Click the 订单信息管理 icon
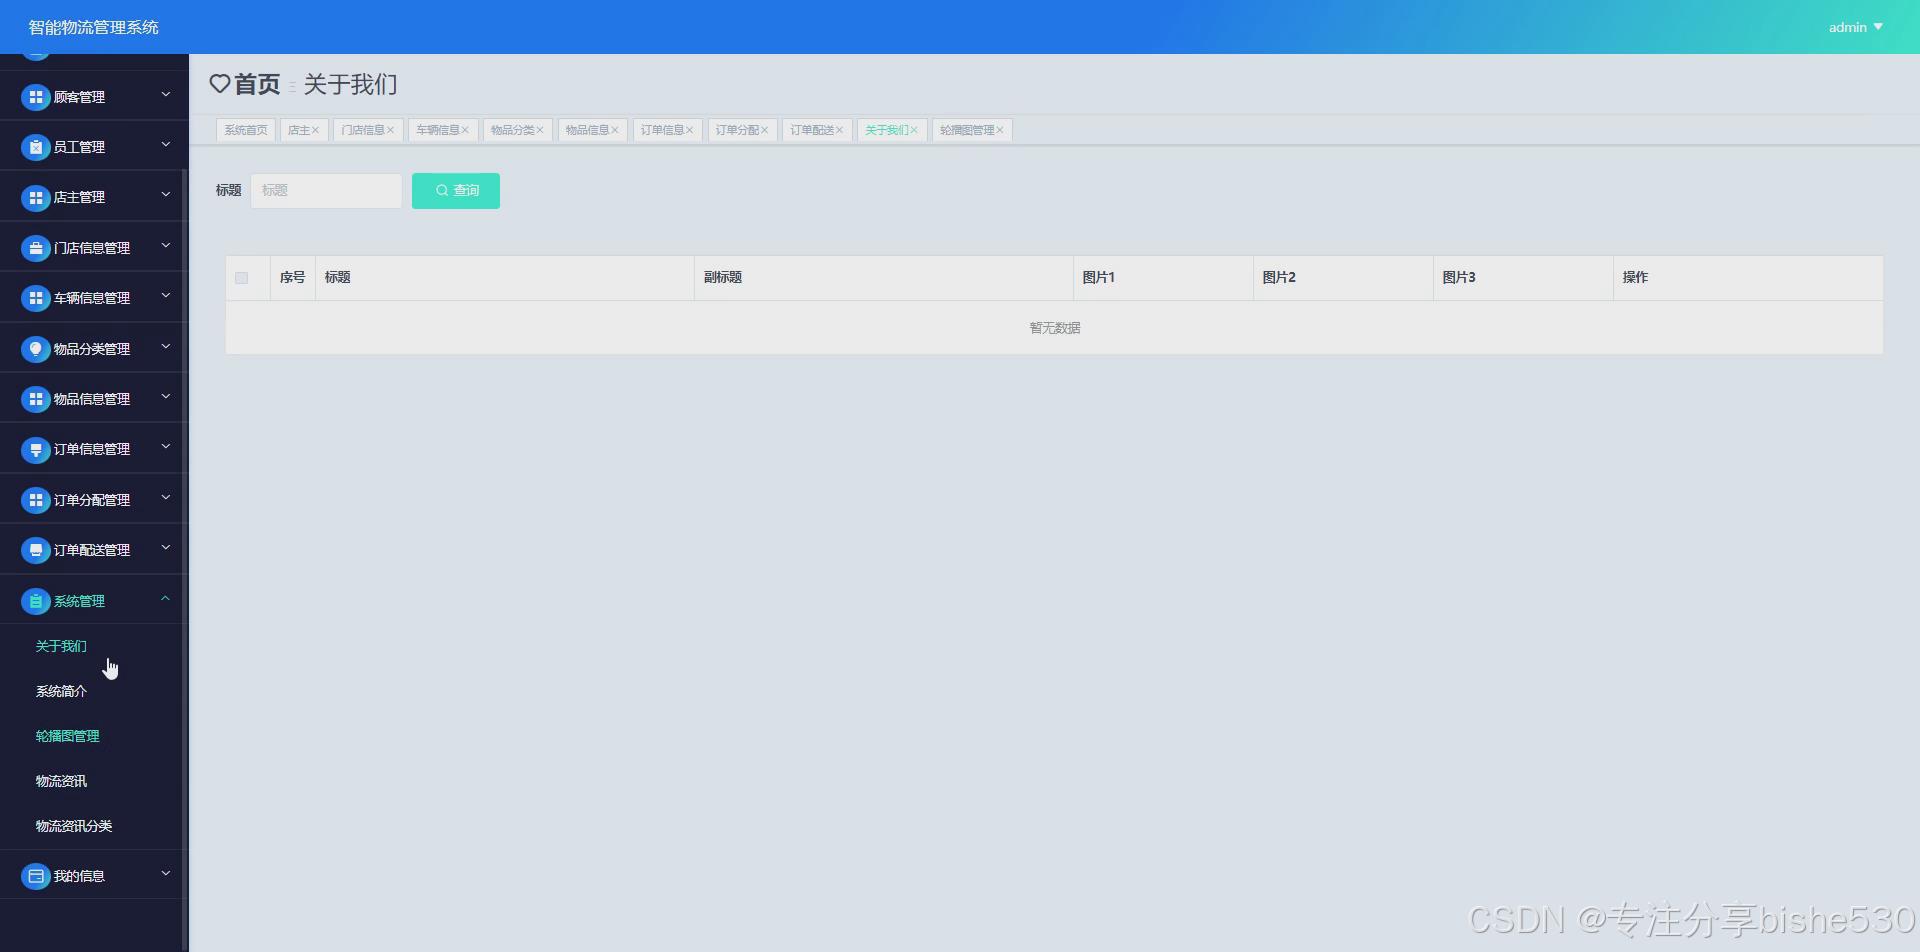 (36, 450)
